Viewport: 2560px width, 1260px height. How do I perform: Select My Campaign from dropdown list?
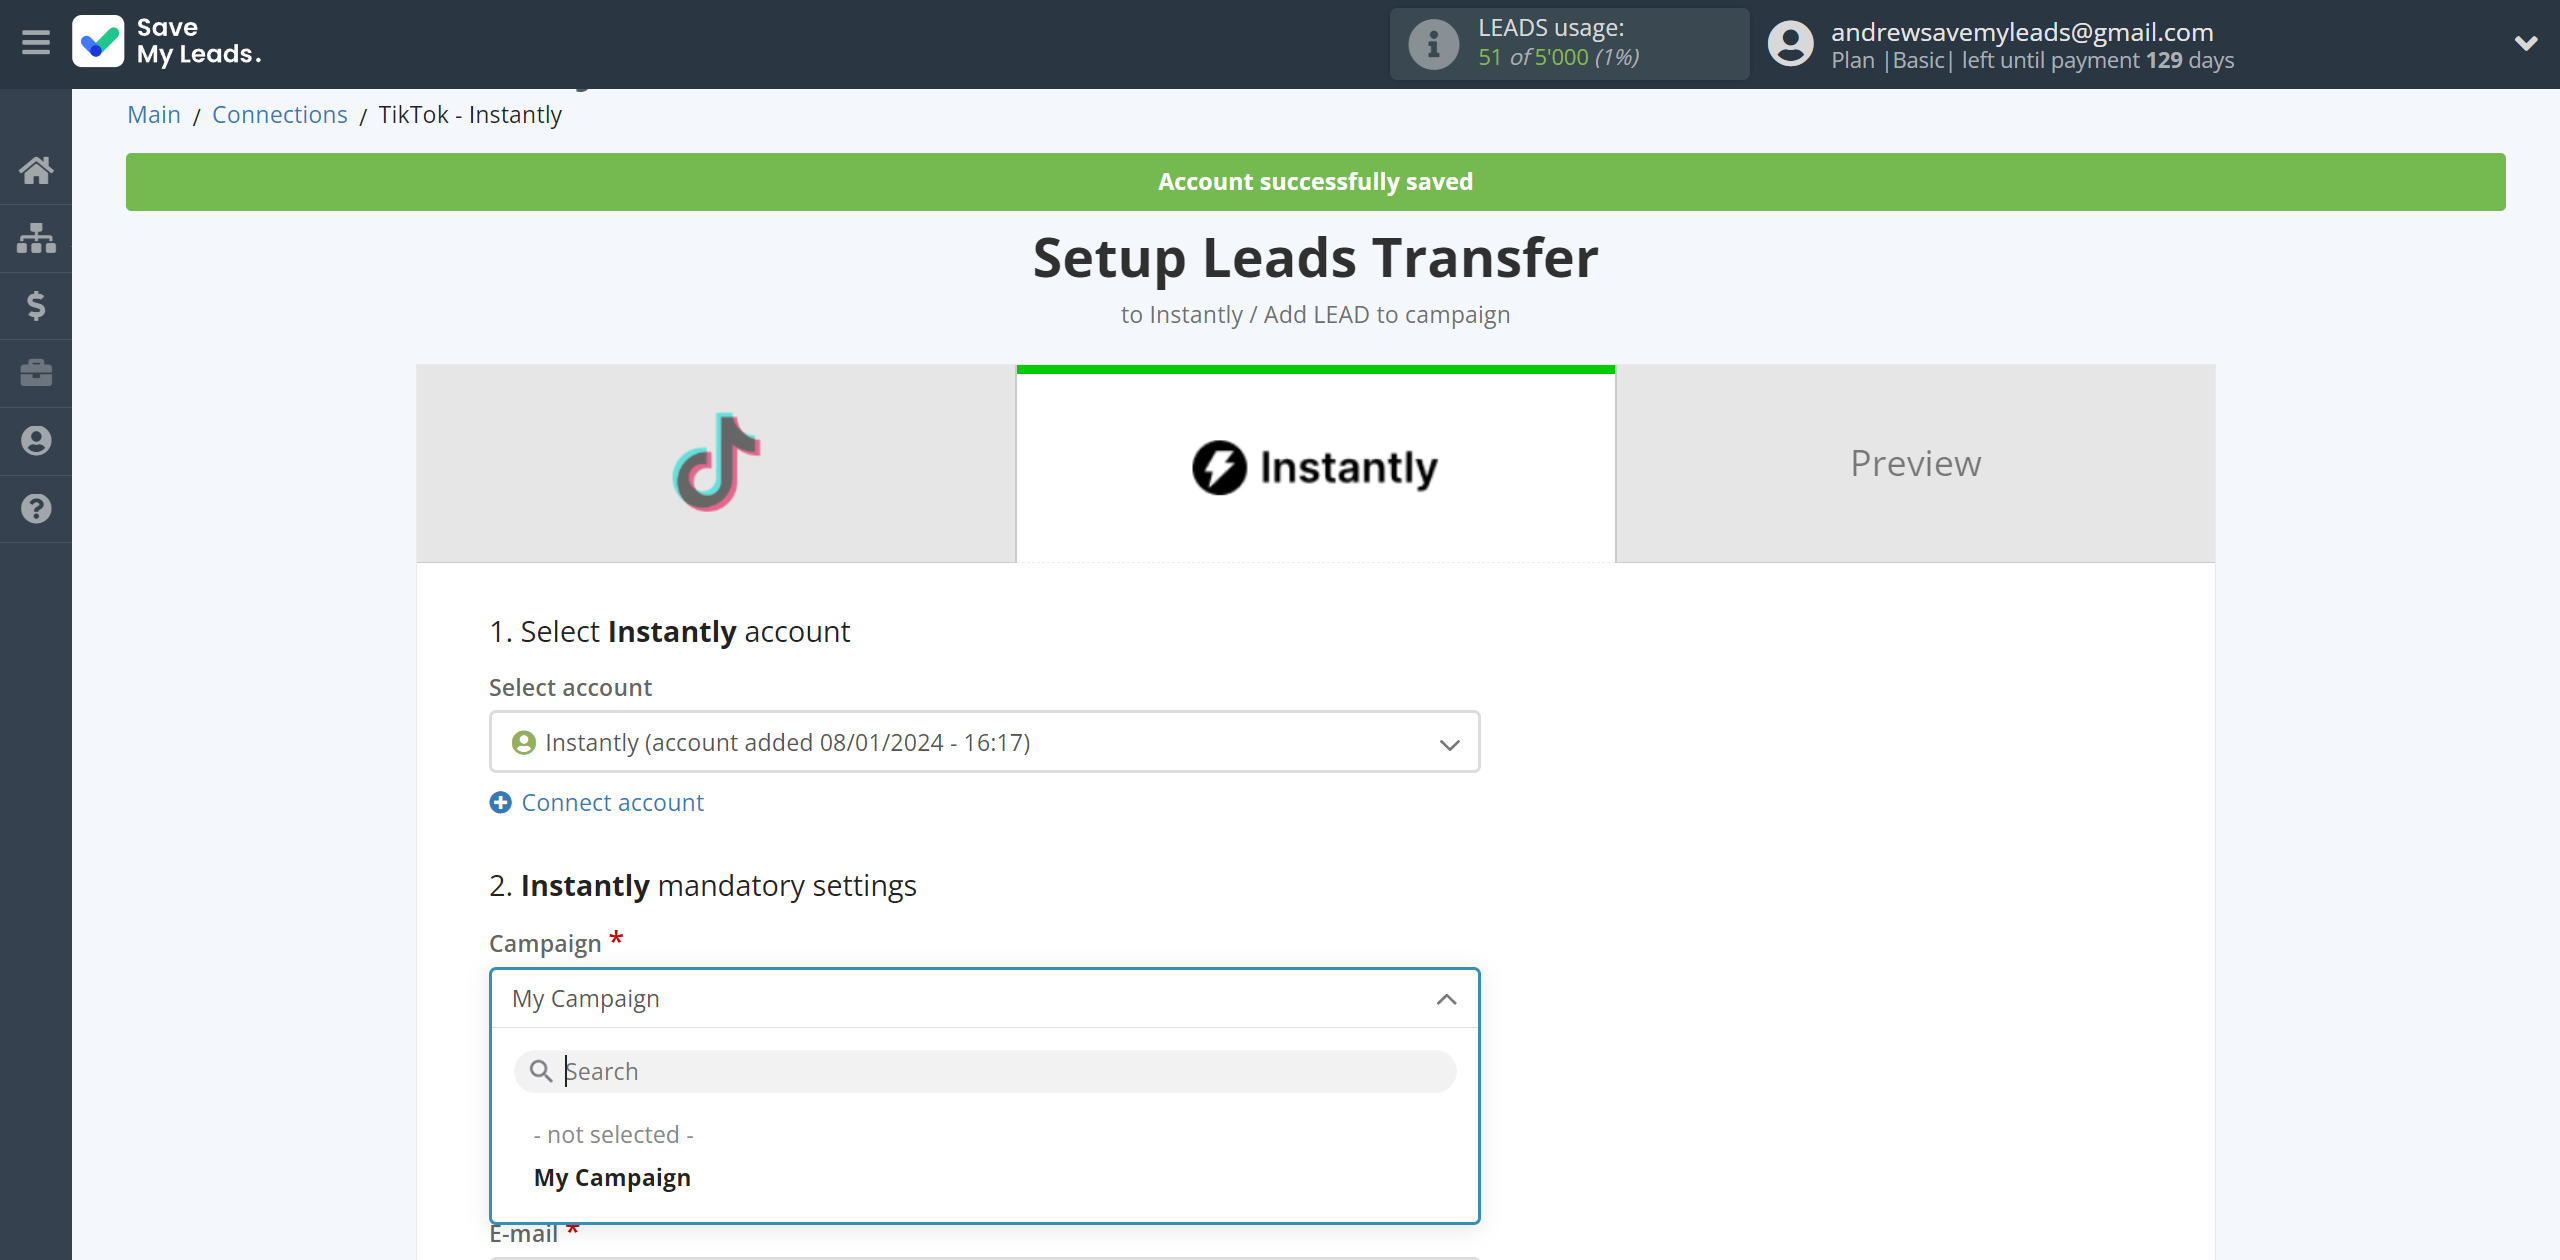click(x=612, y=1177)
